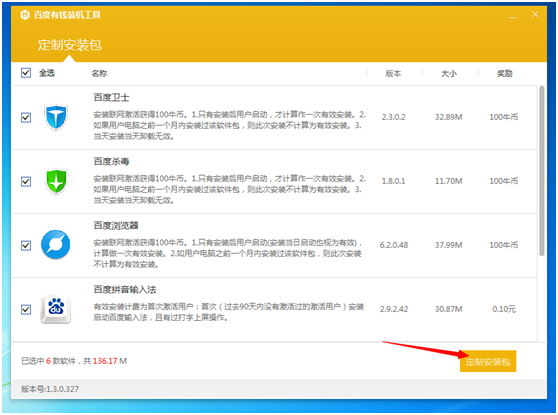
Task: Click the software list vertical scrollbar
Action: 542,171
